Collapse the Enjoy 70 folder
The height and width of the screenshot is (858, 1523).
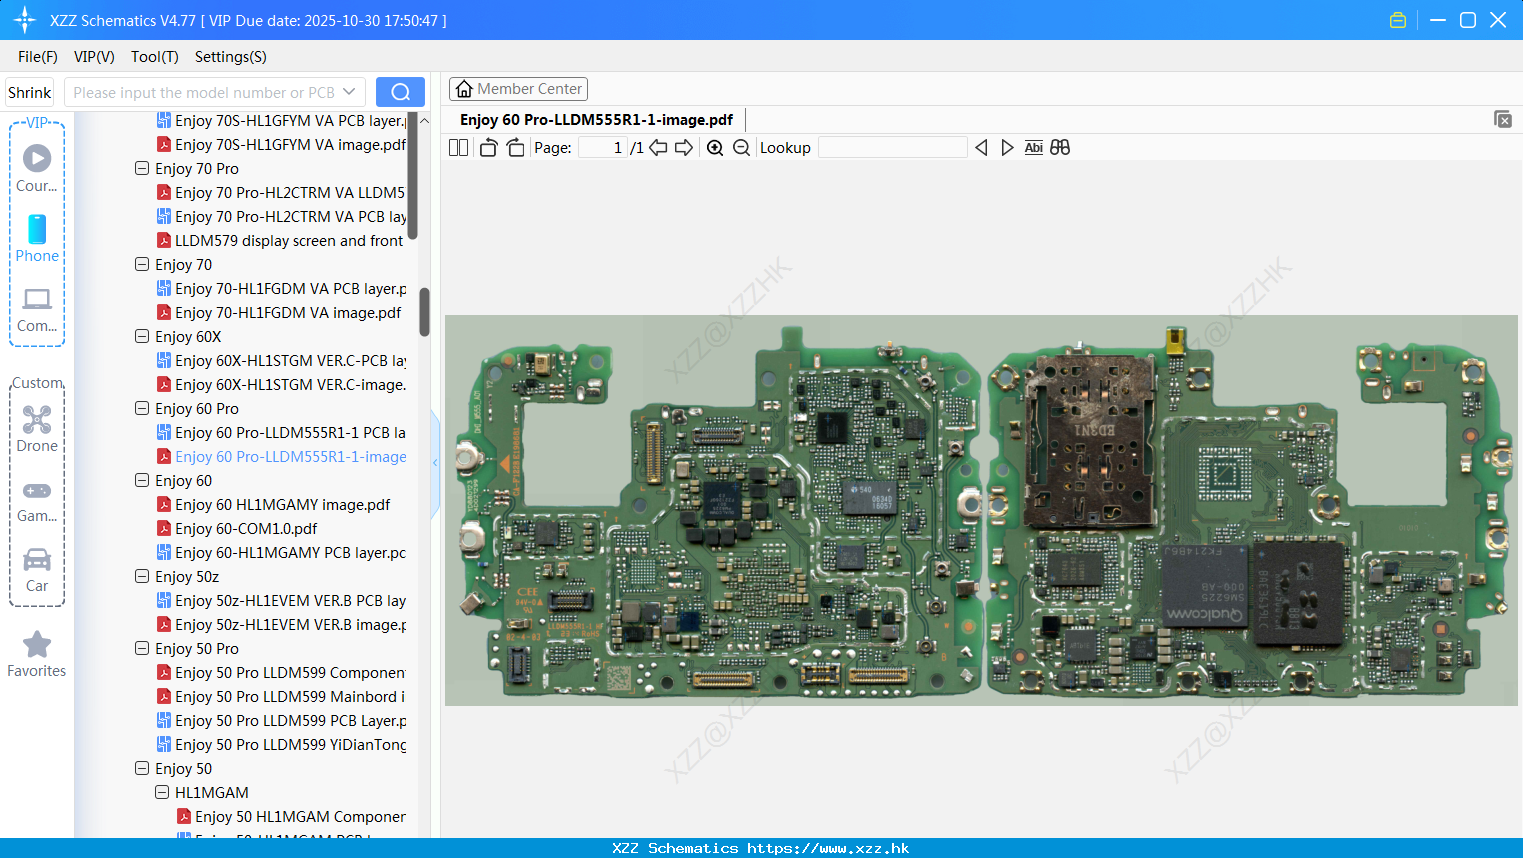142,264
